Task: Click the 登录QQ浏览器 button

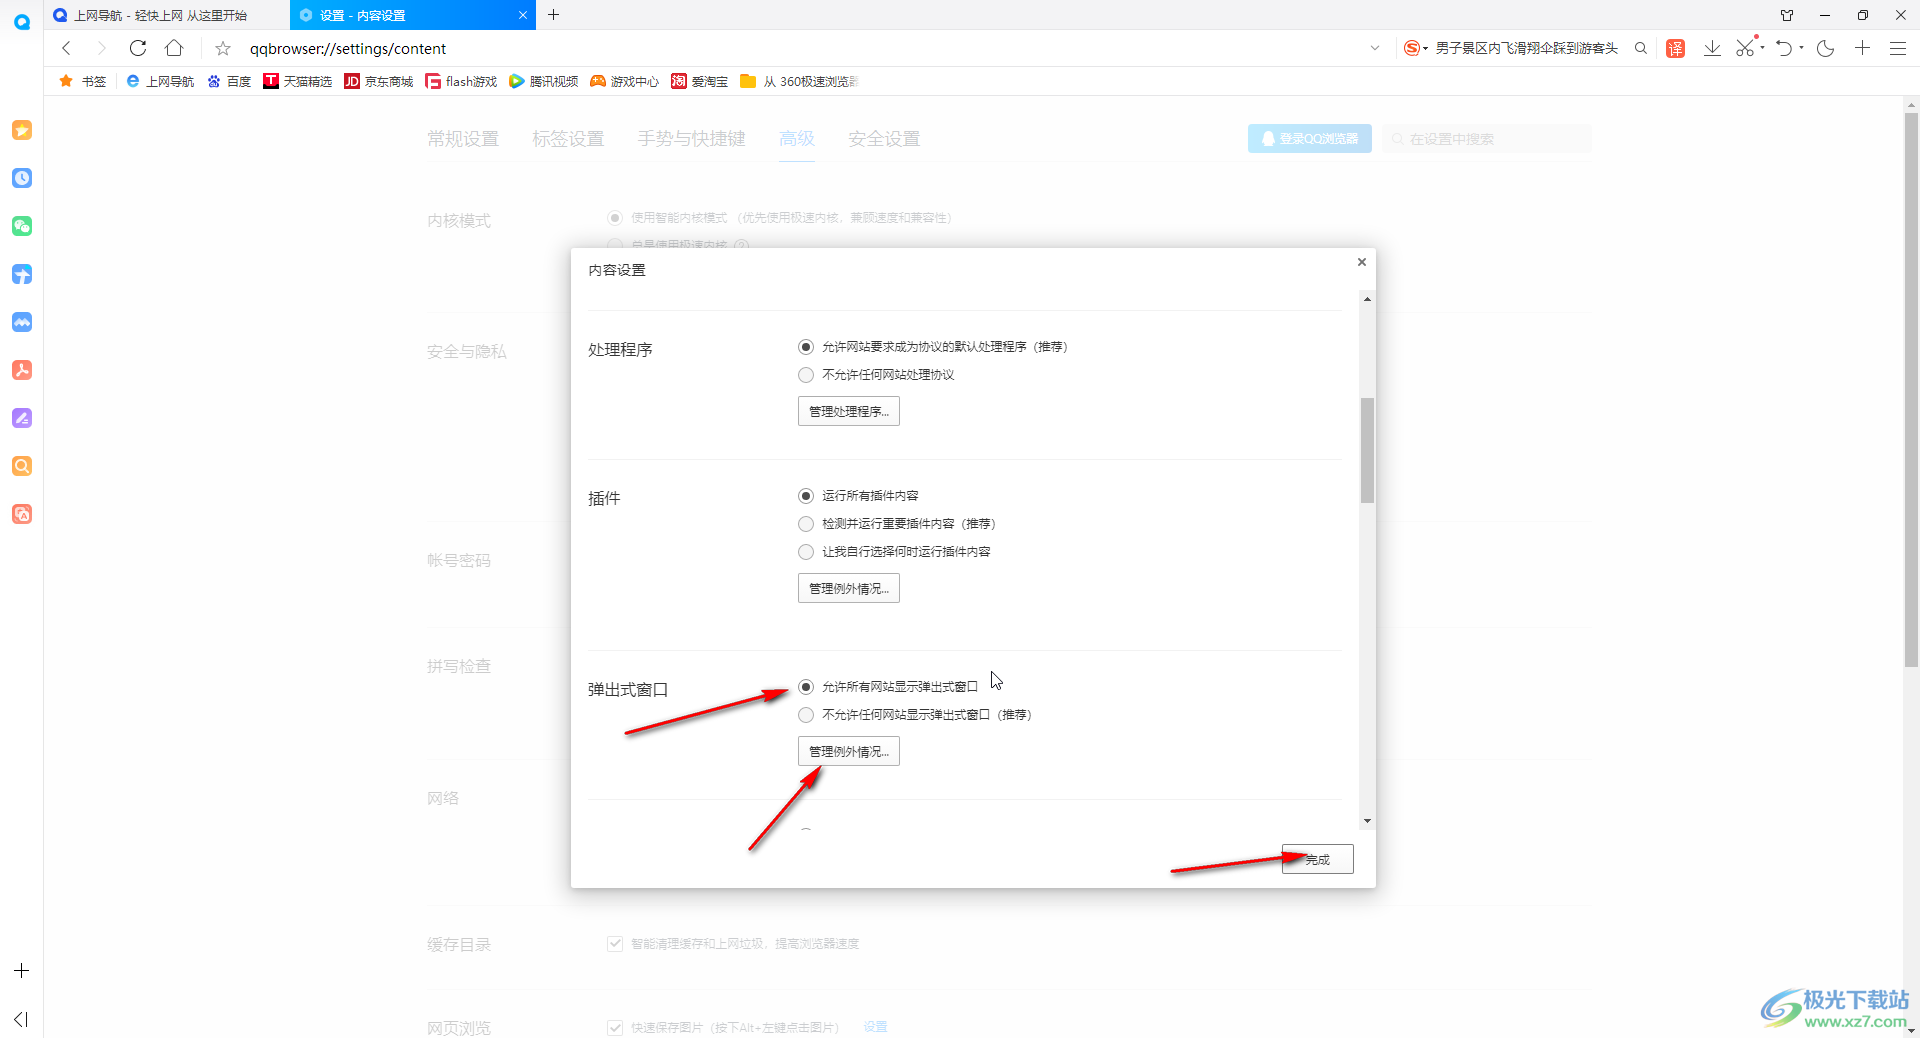Action: pos(1310,139)
